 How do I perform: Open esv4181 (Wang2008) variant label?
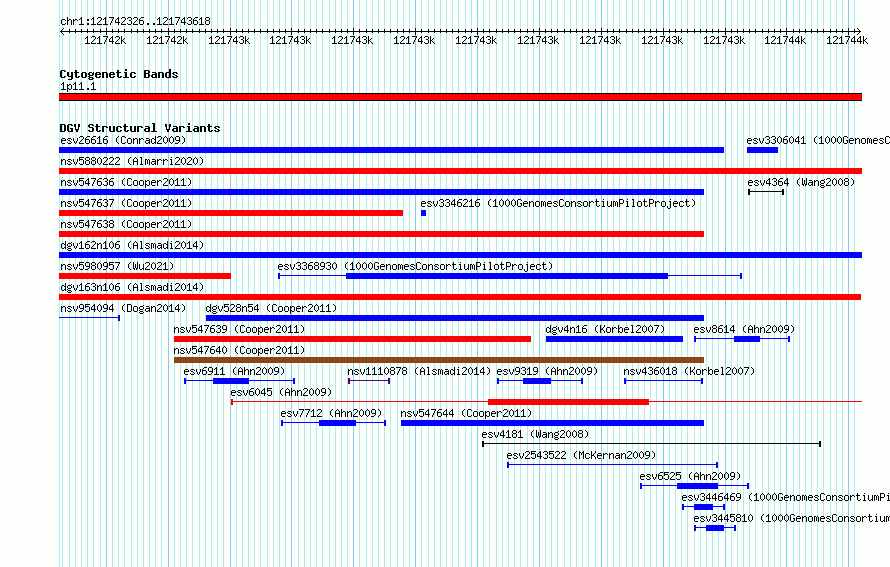coord(535,434)
